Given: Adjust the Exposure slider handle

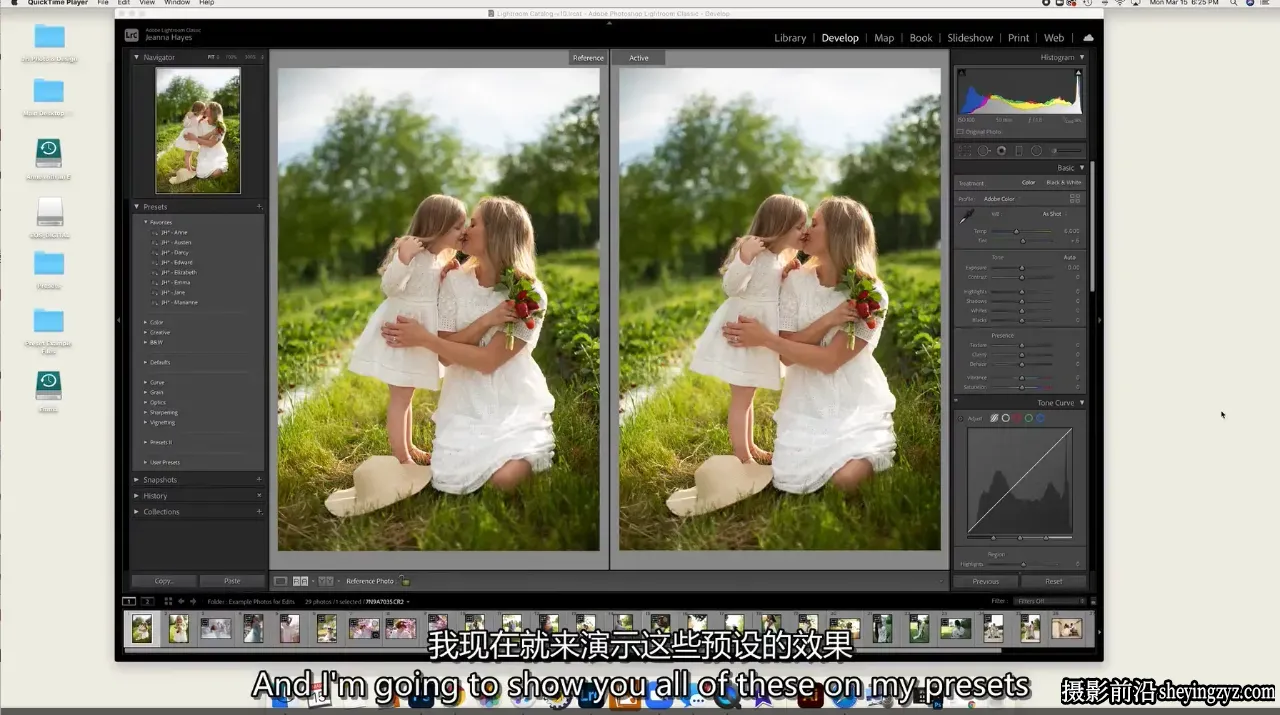Looking at the screenshot, I should (1021, 268).
